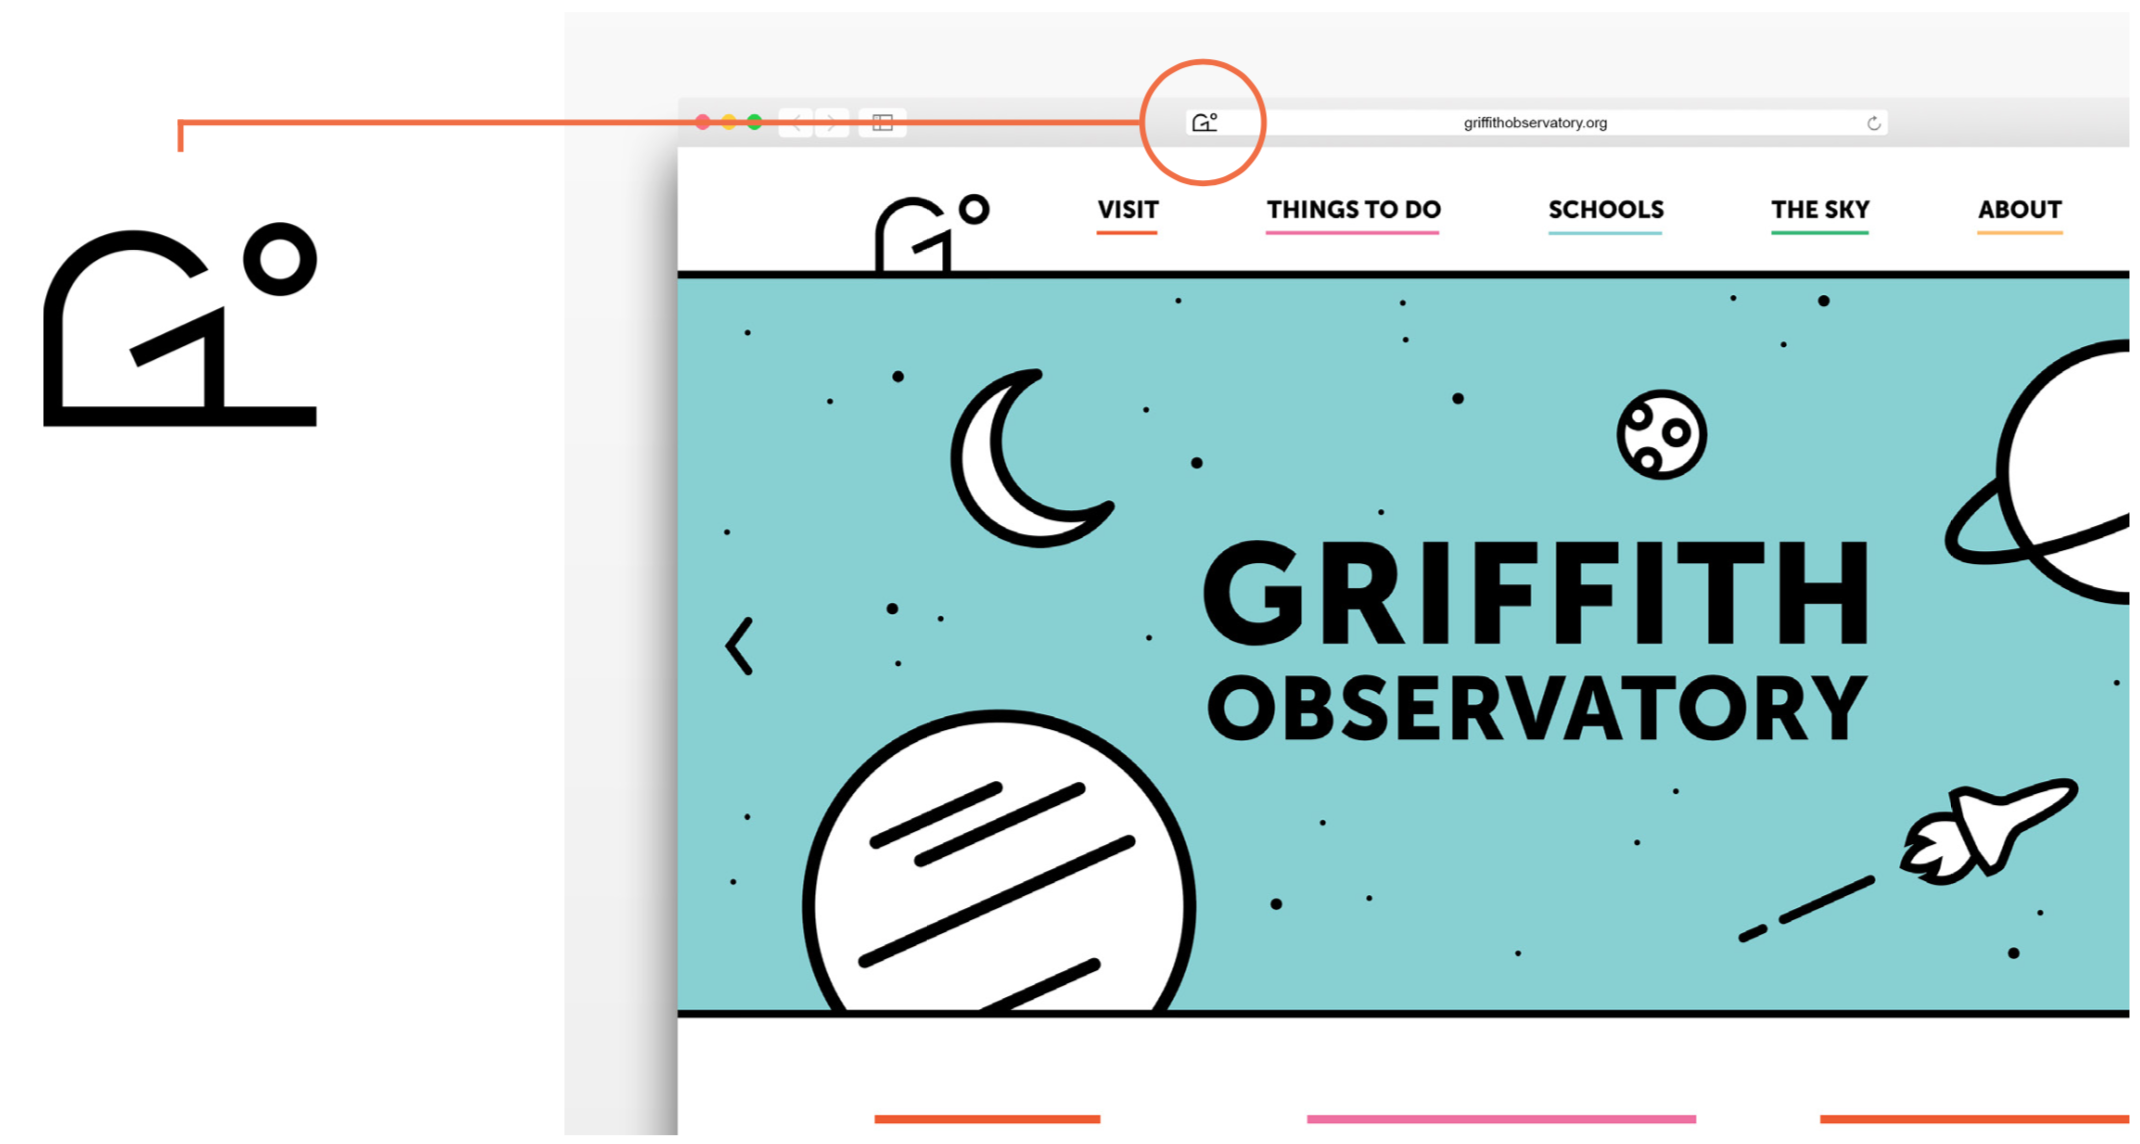Toggle the browser sidebar button

tap(882, 123)
